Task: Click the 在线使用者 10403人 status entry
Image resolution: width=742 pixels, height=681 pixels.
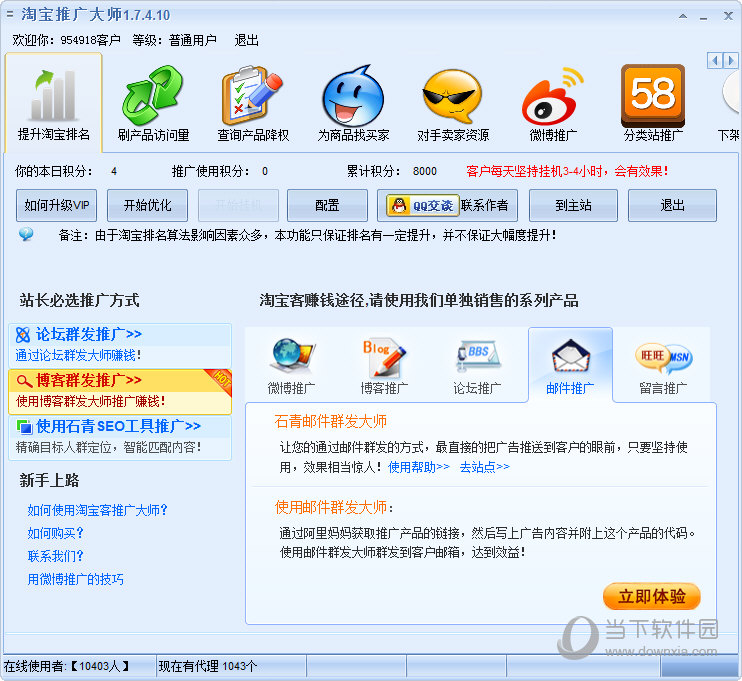Action: [x=66, y=666]
